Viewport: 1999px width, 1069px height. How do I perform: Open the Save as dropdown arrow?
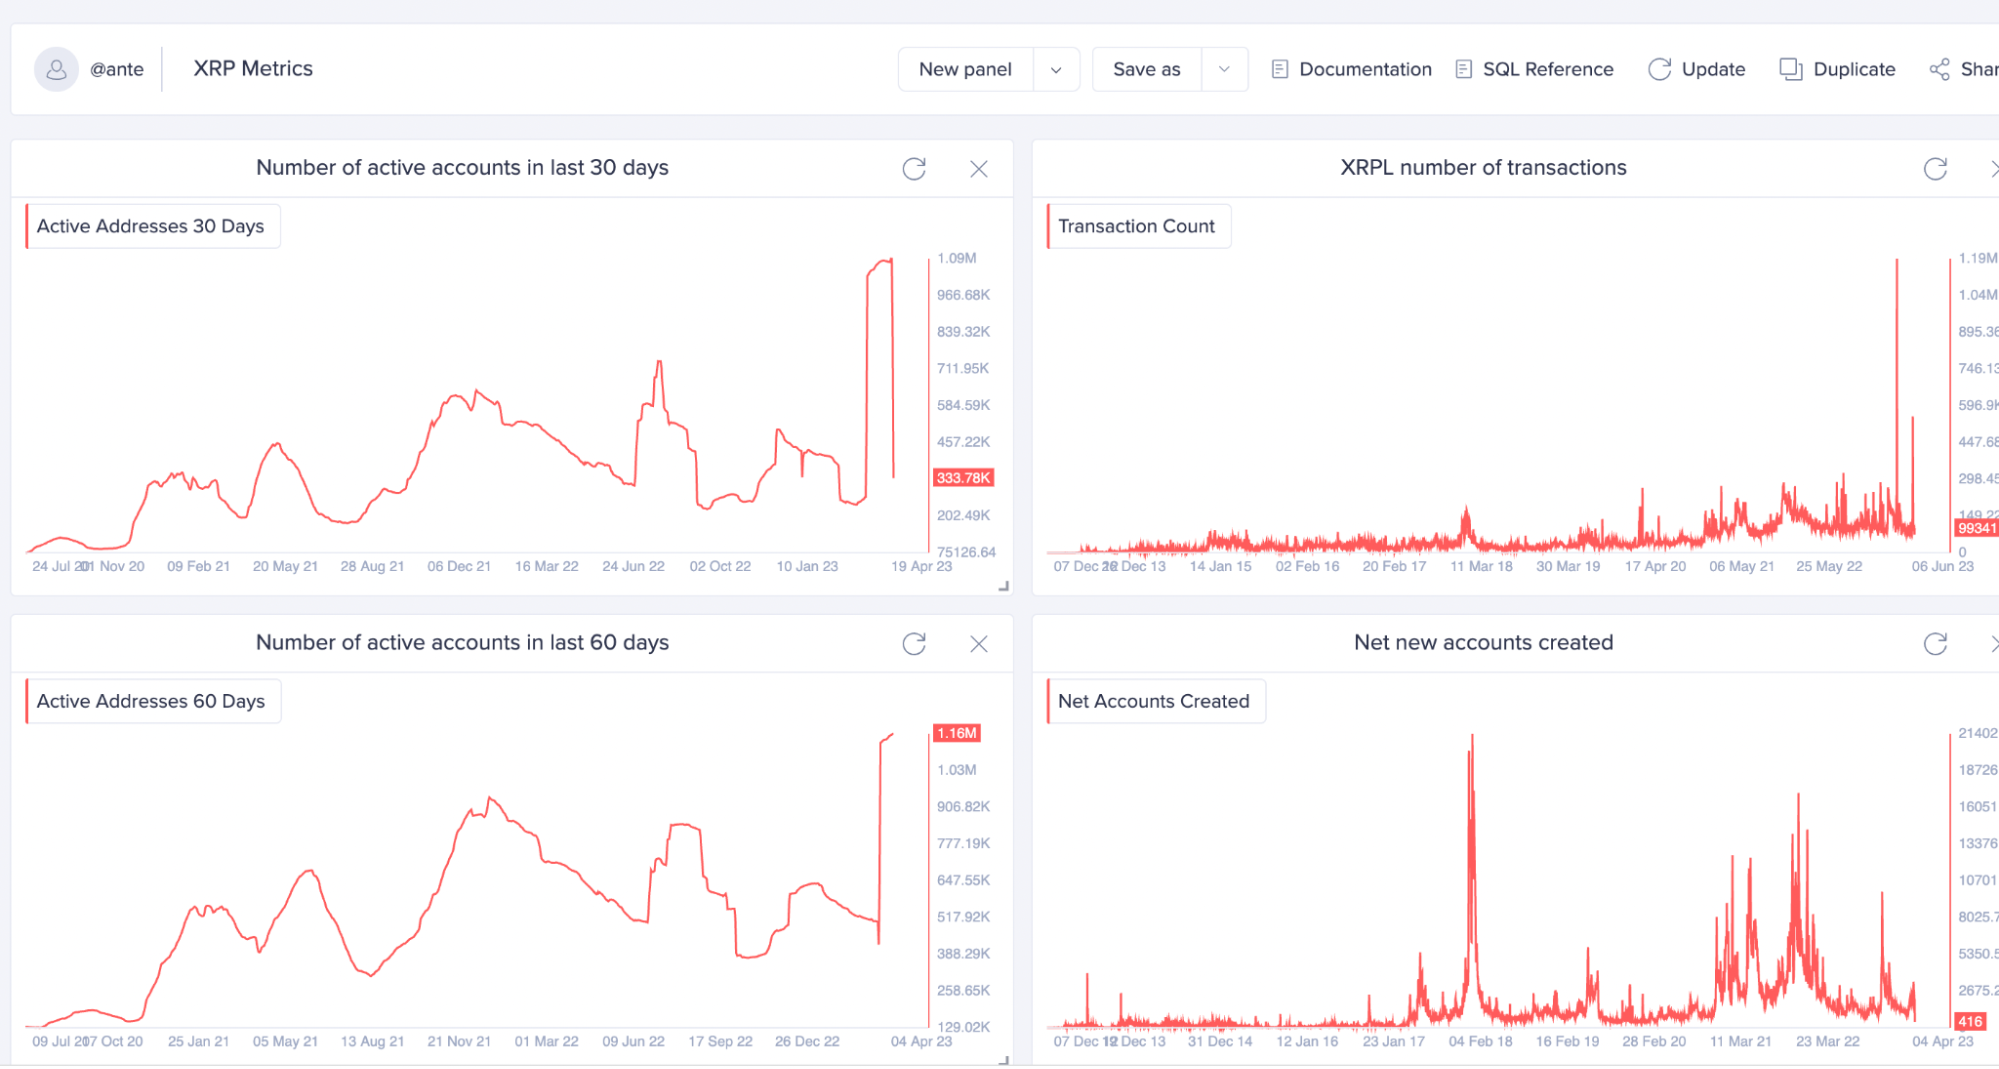click(x=1223, y=69)
